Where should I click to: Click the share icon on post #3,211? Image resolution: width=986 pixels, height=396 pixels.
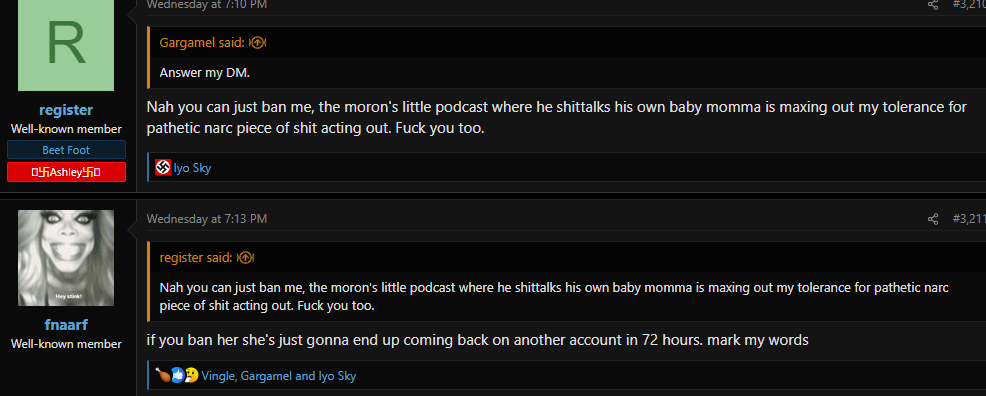pos(933,219)
